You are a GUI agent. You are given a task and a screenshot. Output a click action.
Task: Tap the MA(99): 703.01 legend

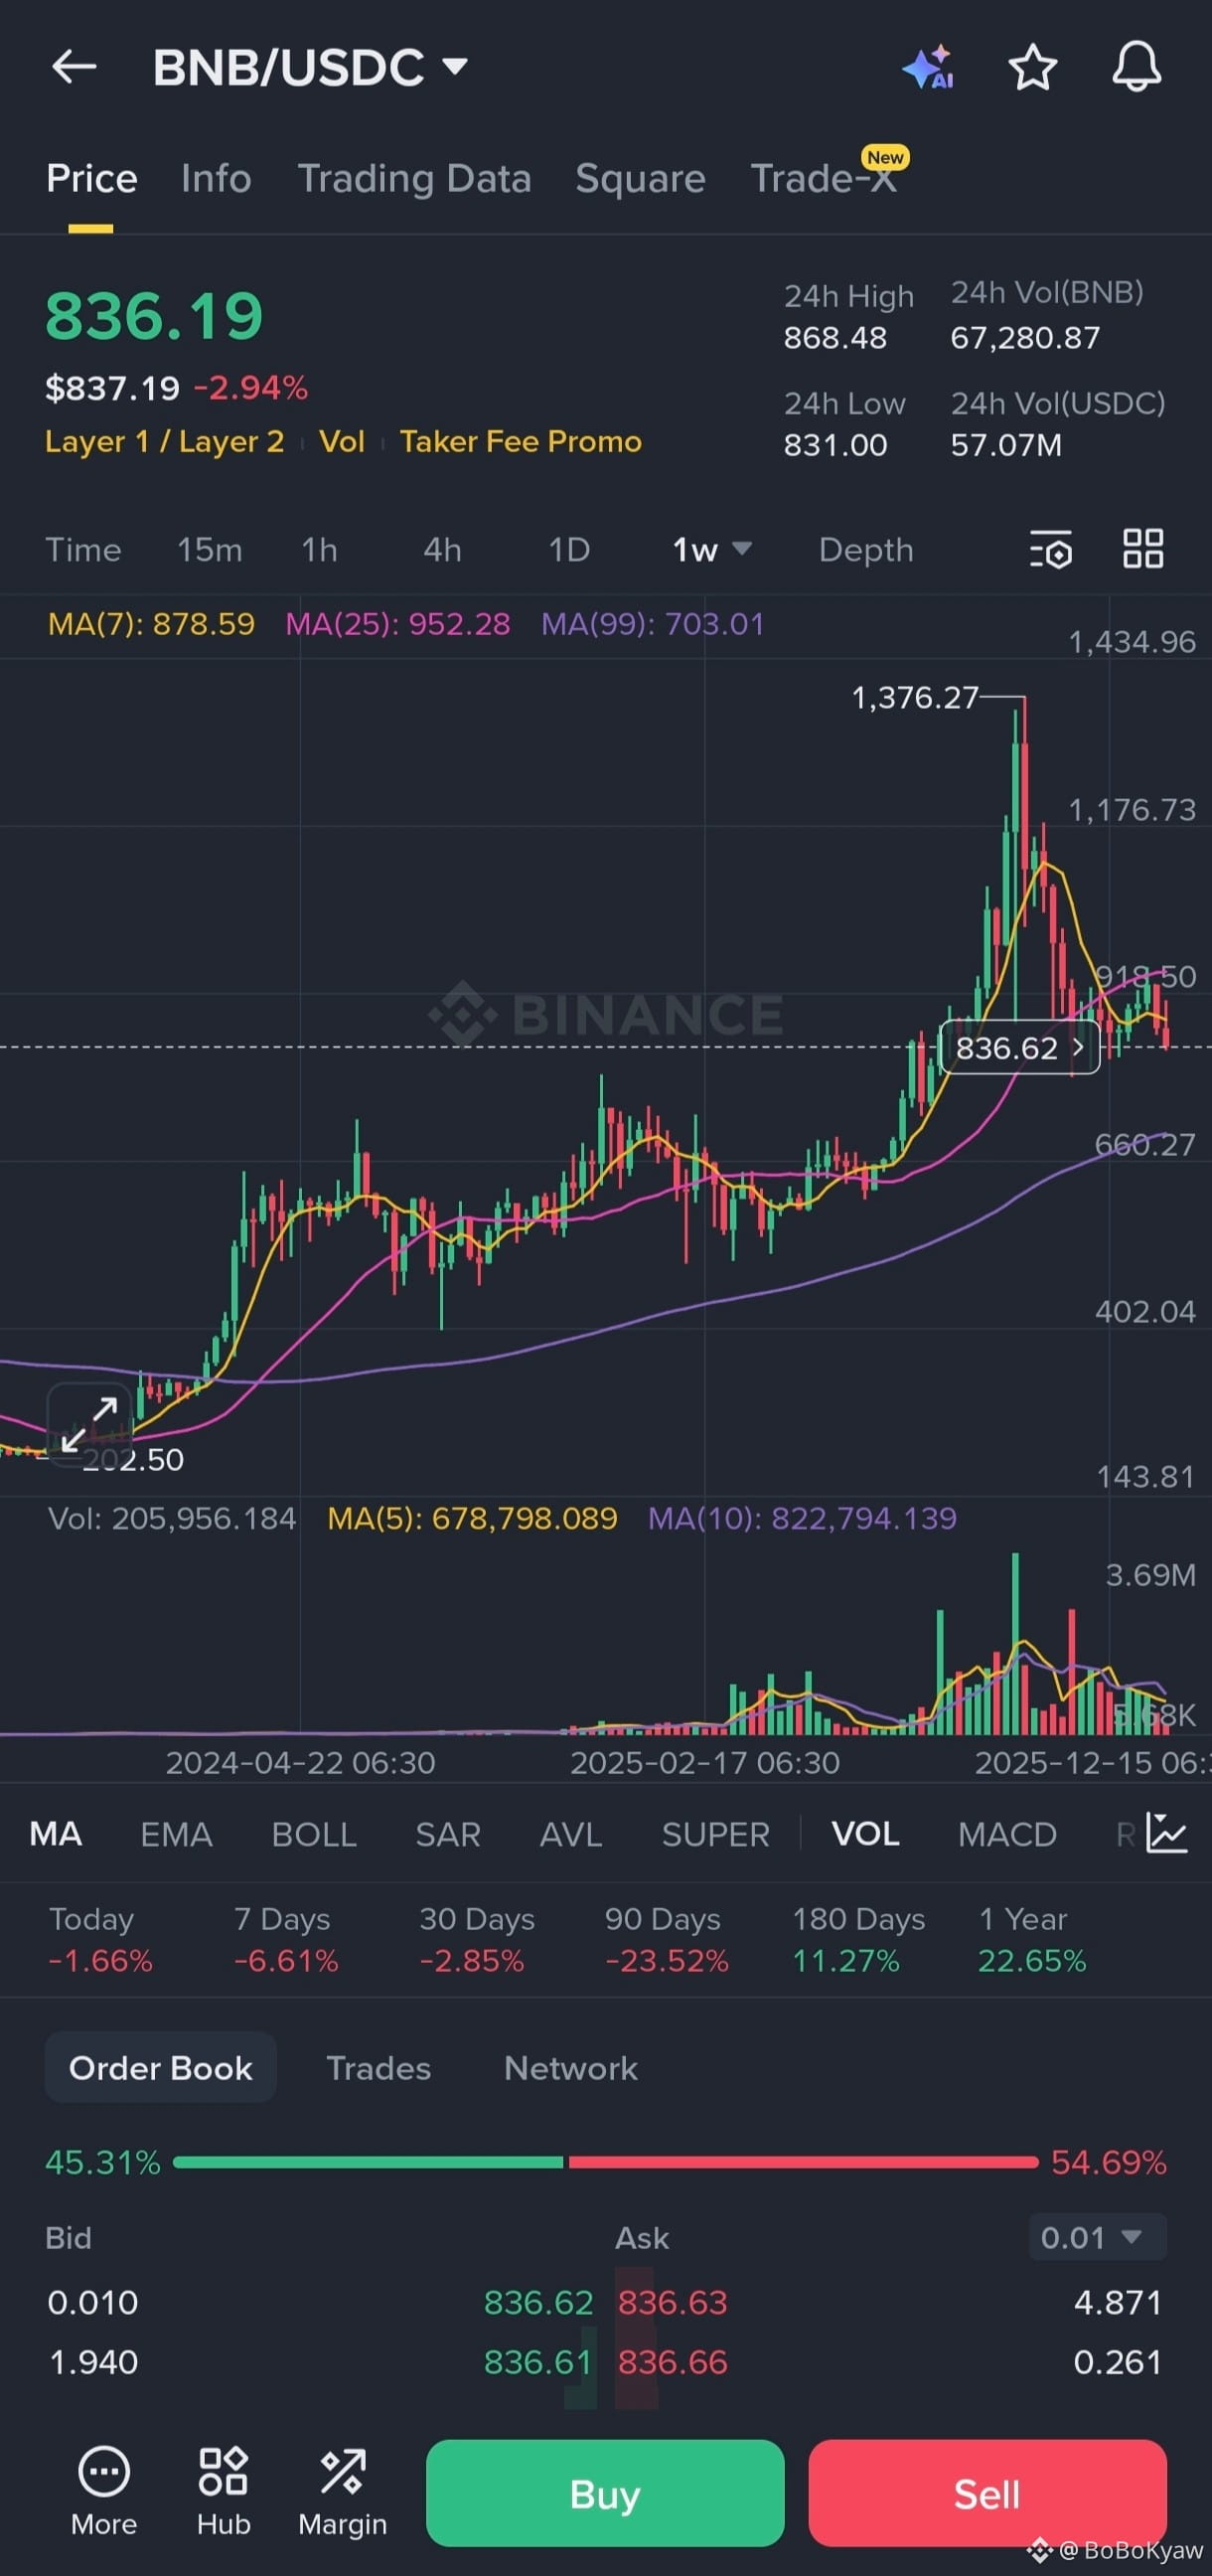tap(652, 624)
